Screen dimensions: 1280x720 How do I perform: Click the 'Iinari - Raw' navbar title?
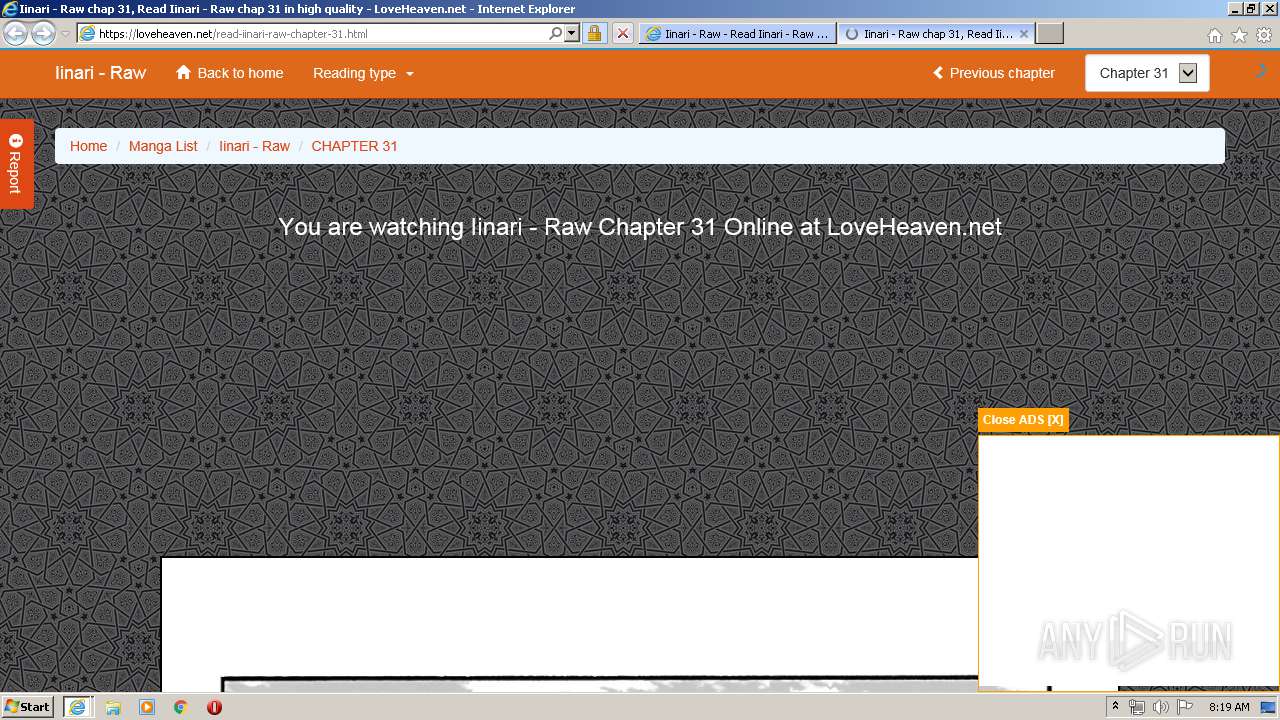100,73
